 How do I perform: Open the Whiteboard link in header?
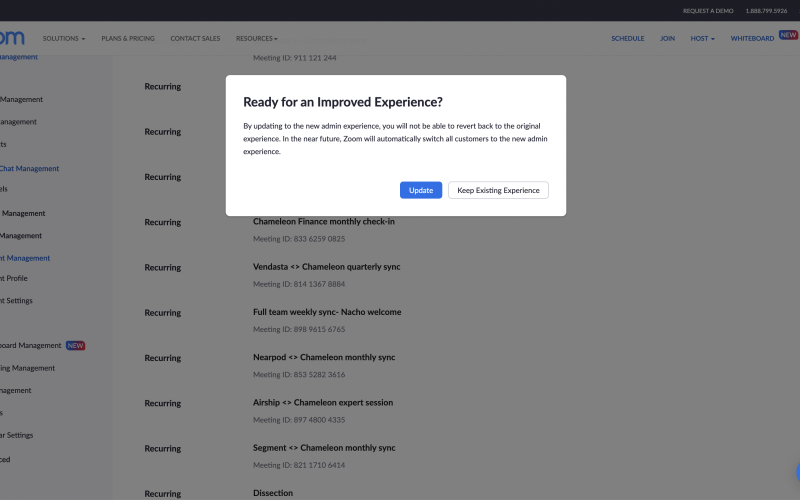pyautogui.click(x=752, y=38)
